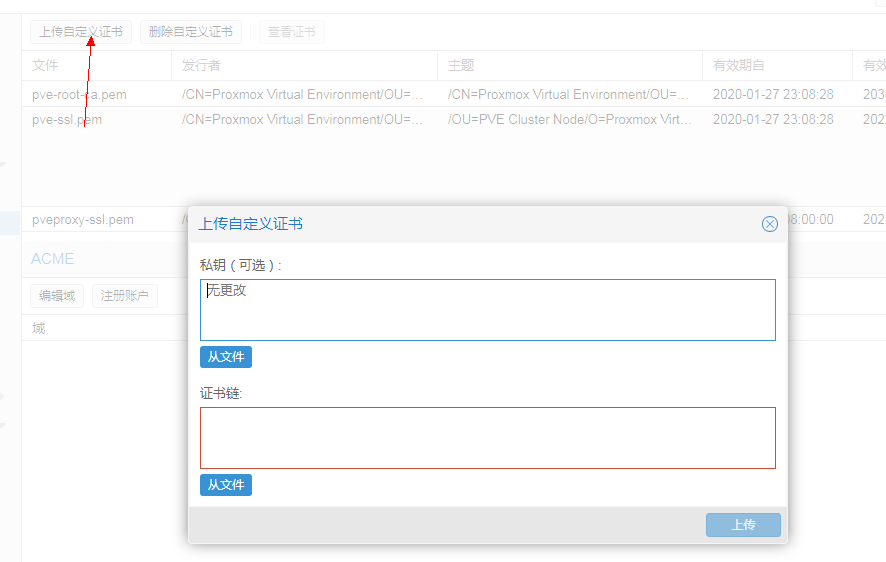Click the pve-ssl.pem valid-from date cell

tap(778, 120)
